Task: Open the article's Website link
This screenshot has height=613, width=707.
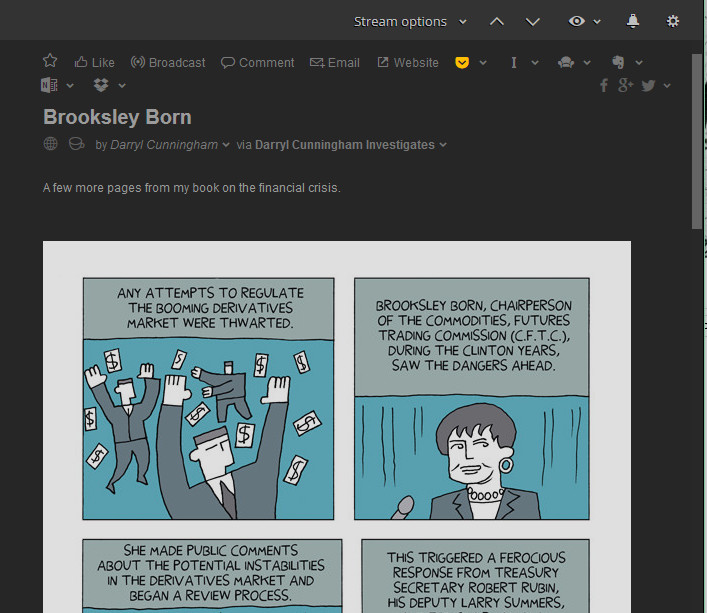Action: click(x=408, y=63)
